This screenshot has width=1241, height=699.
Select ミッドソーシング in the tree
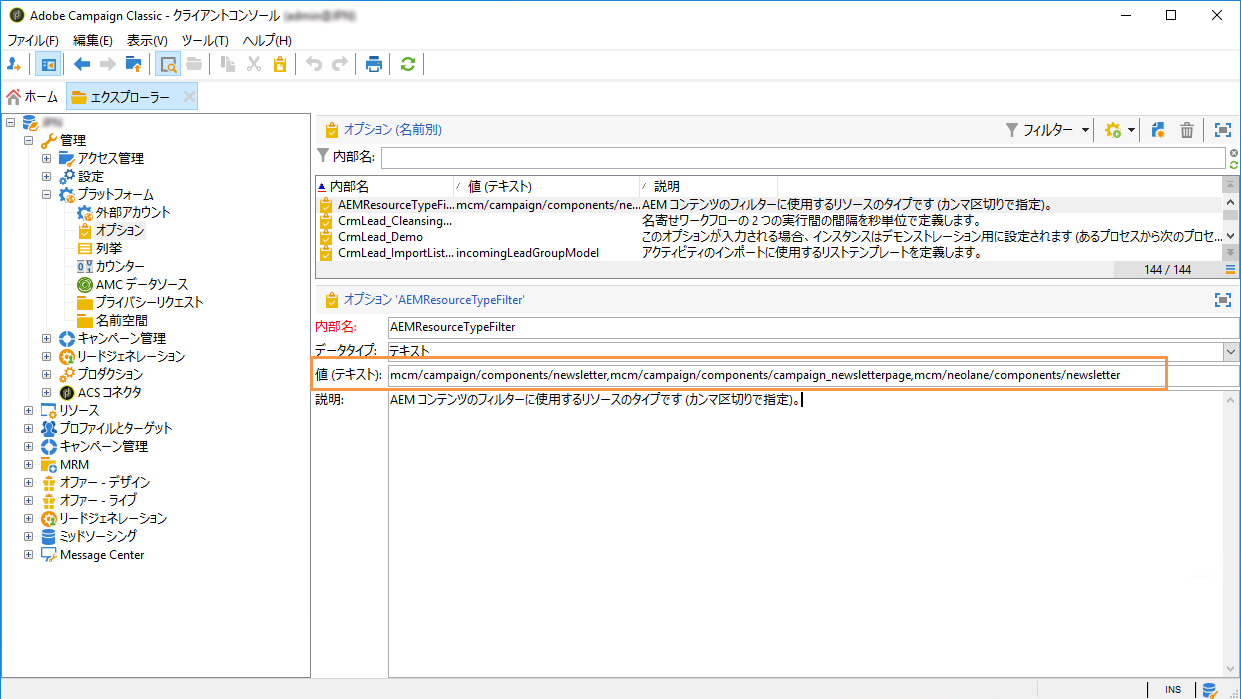(98, 536)
